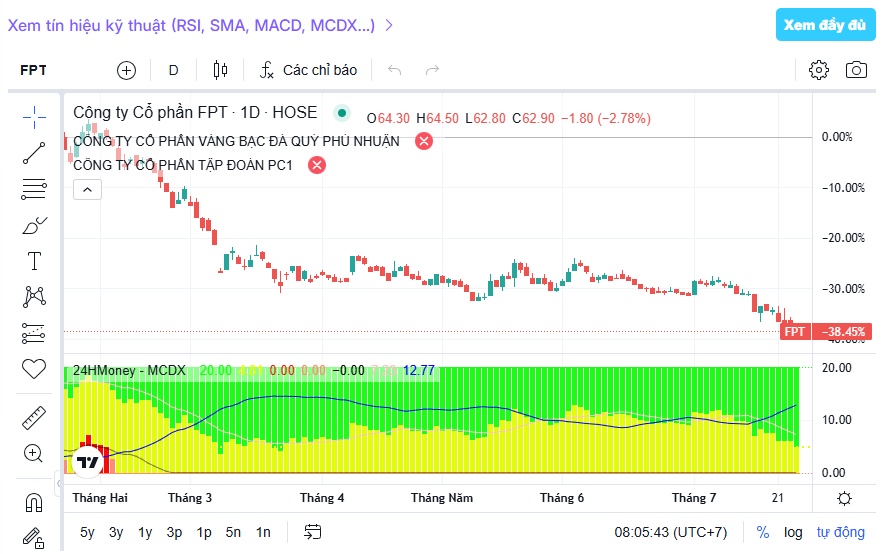
Task: Add chart to favorites heart icon
Action: pos(34,369)
